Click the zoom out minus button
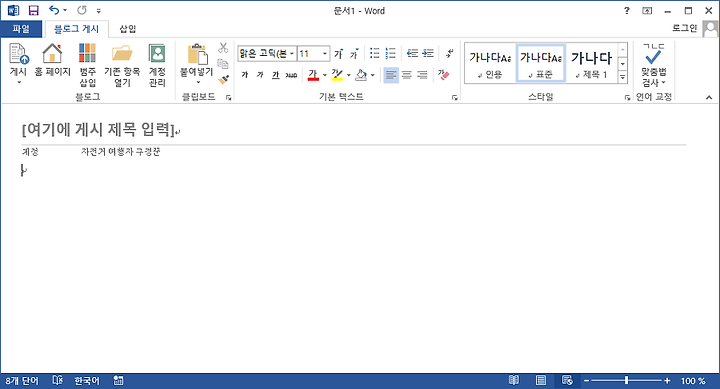 (x=586, y=381)
